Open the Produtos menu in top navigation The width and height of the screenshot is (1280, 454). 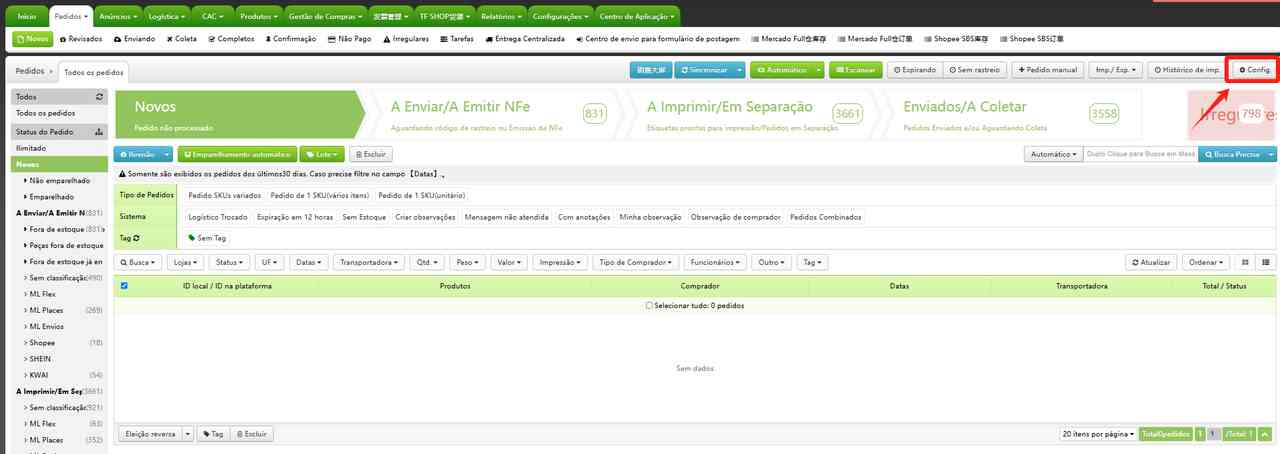coord(258,16)
